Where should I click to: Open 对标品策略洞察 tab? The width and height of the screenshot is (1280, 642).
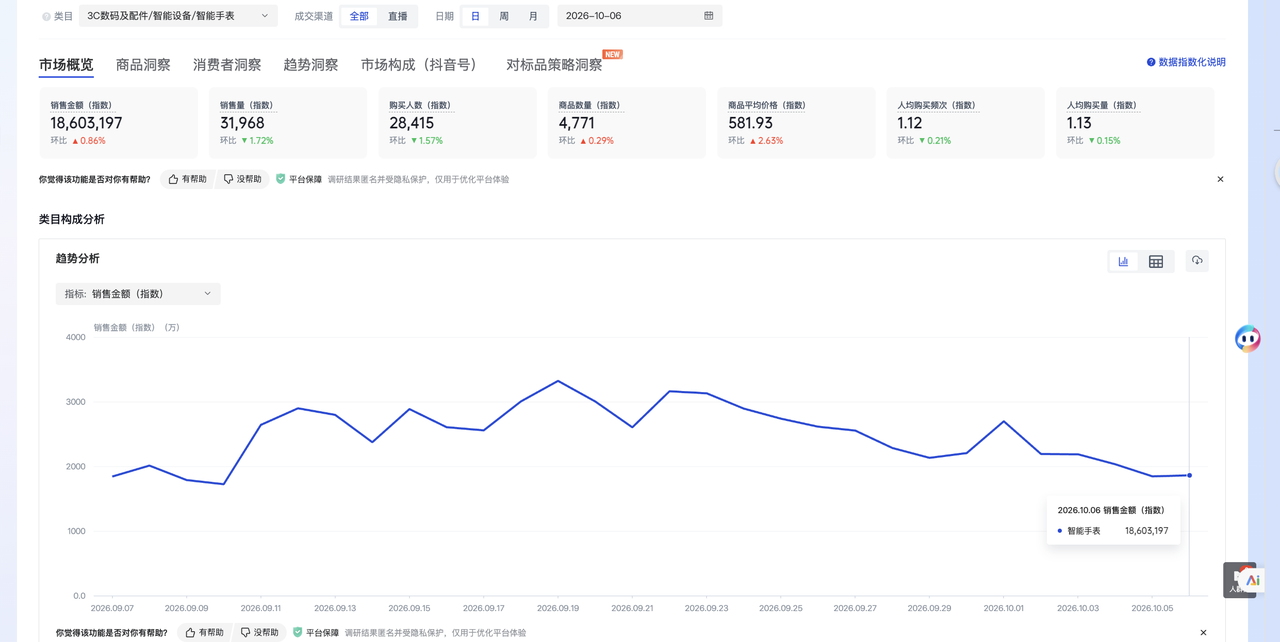pos(554,65)
